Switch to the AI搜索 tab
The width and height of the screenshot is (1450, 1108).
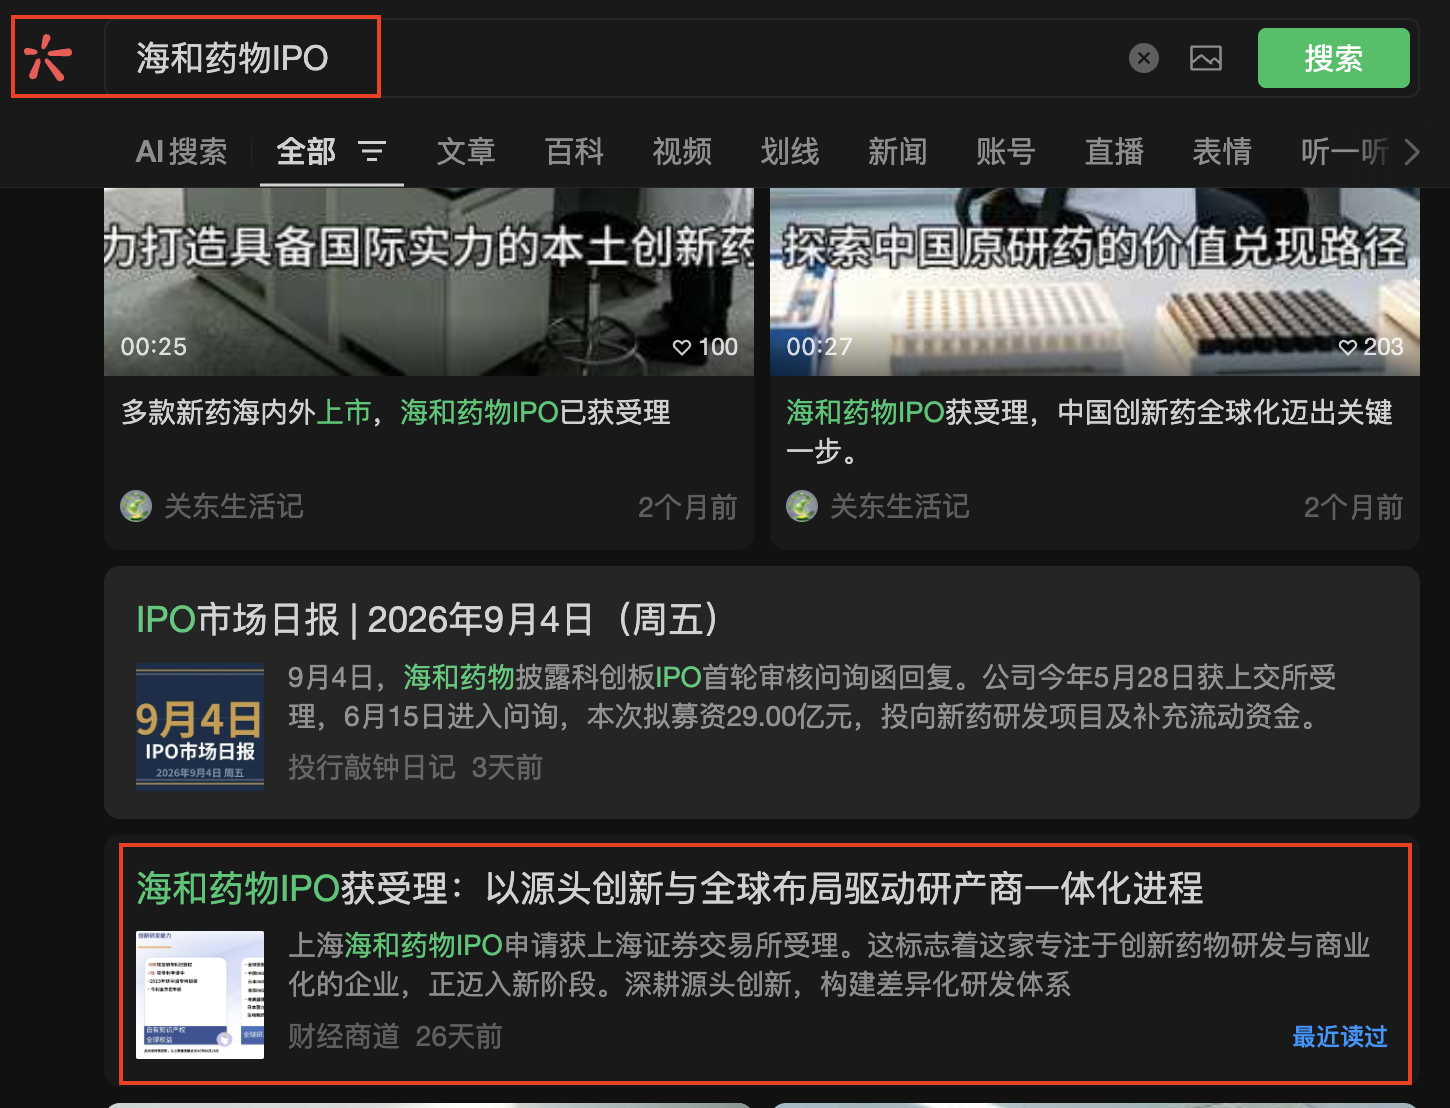(x=182, y=152)
